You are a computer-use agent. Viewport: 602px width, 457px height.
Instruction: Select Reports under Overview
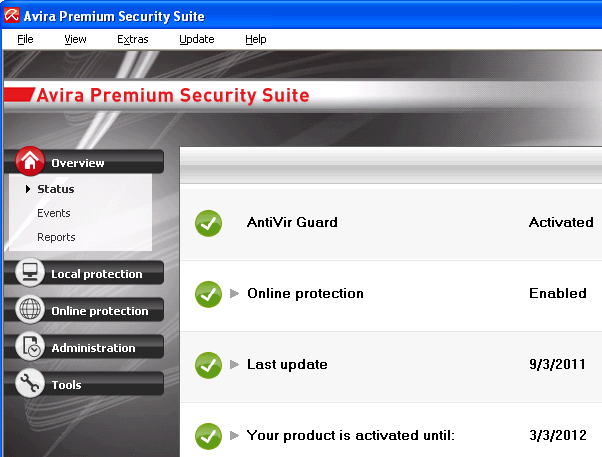pyautogui.click(x=56, y=237)
